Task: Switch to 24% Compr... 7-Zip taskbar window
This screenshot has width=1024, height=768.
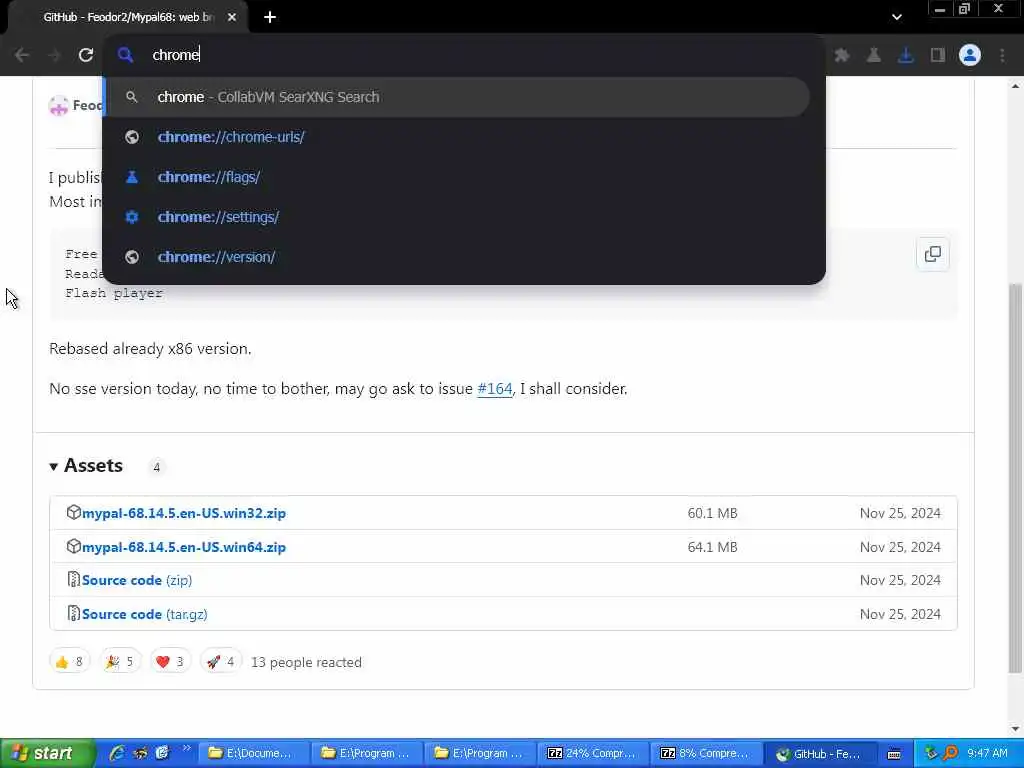Action: (592, 753)
